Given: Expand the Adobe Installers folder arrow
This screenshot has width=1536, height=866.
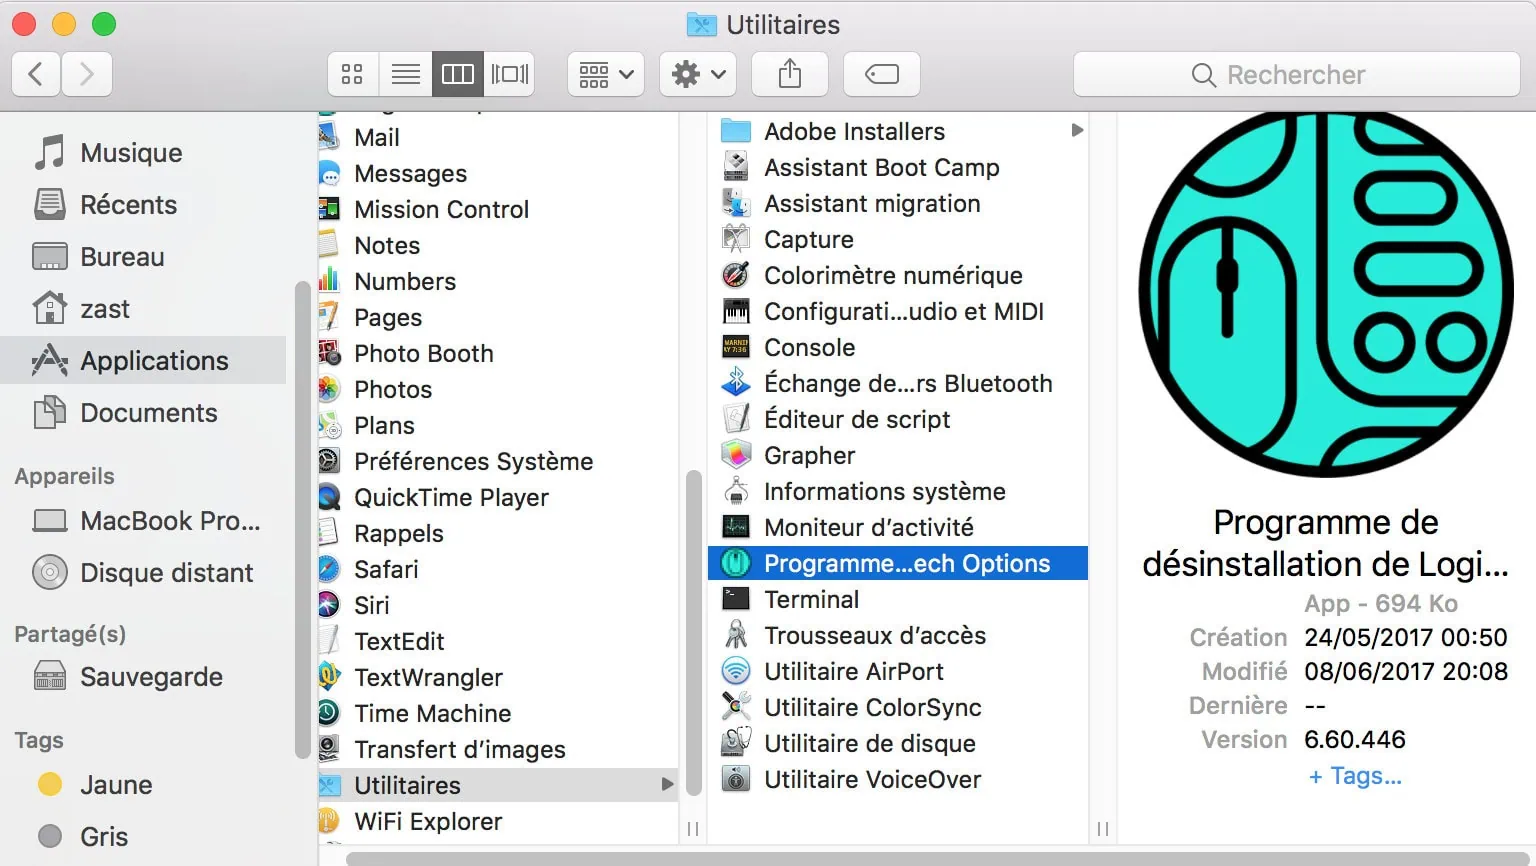Looking at the screenshot, I should (1077, 131).
